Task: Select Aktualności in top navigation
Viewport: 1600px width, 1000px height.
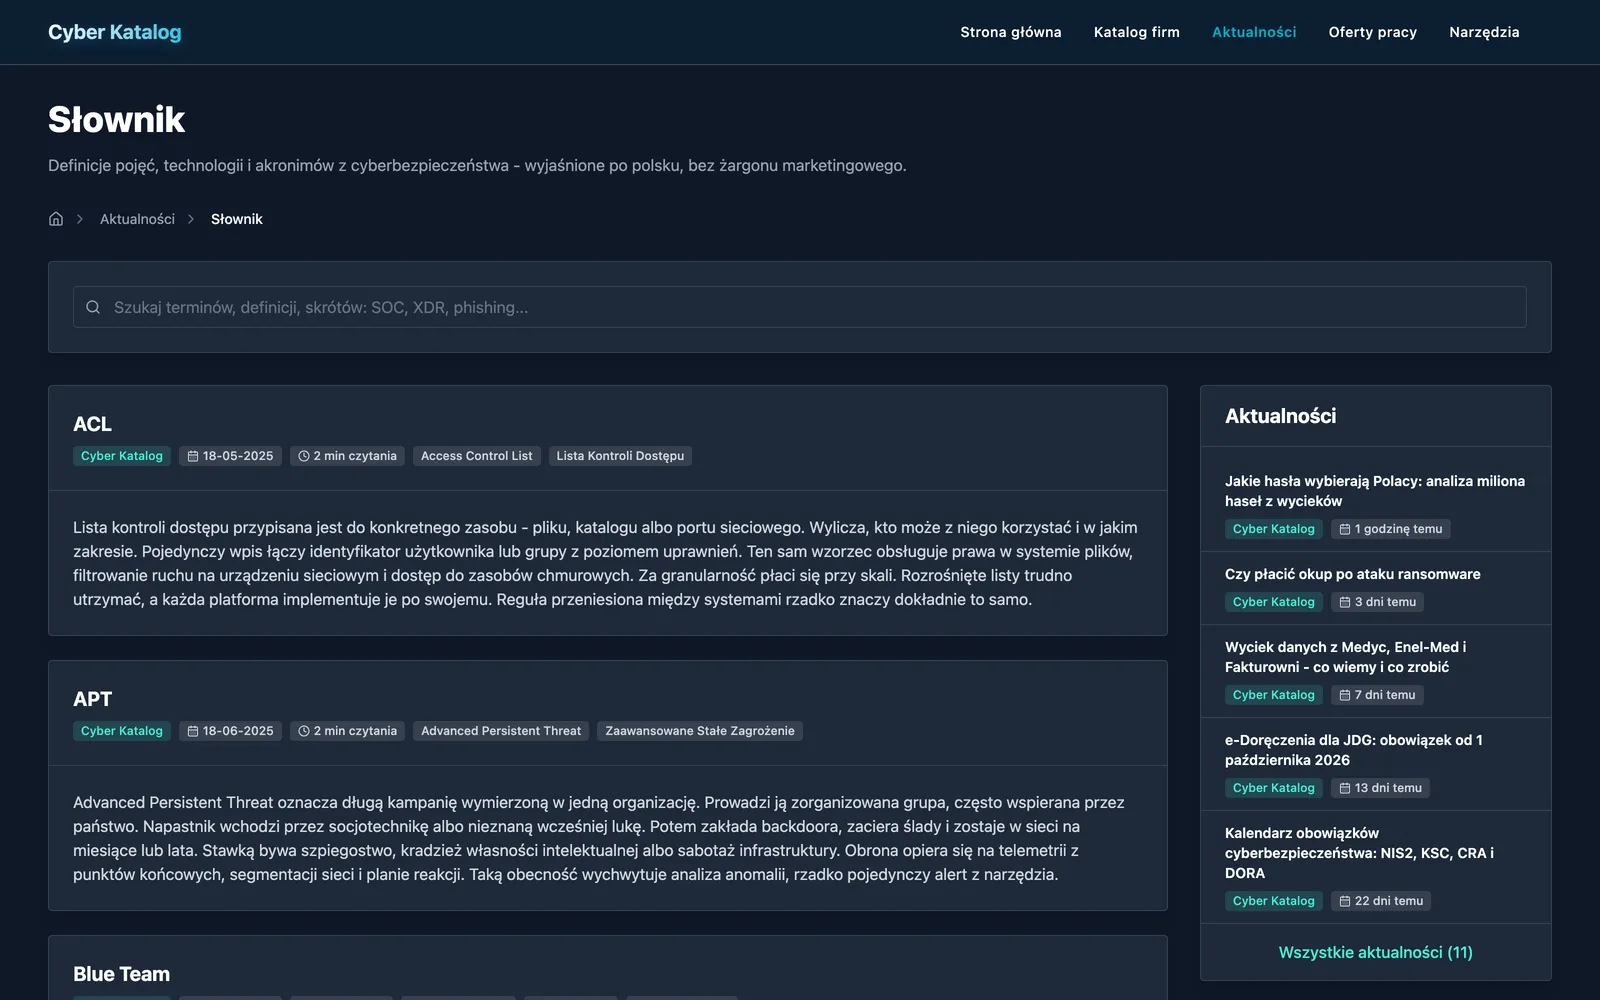Action: [1254, 32]
